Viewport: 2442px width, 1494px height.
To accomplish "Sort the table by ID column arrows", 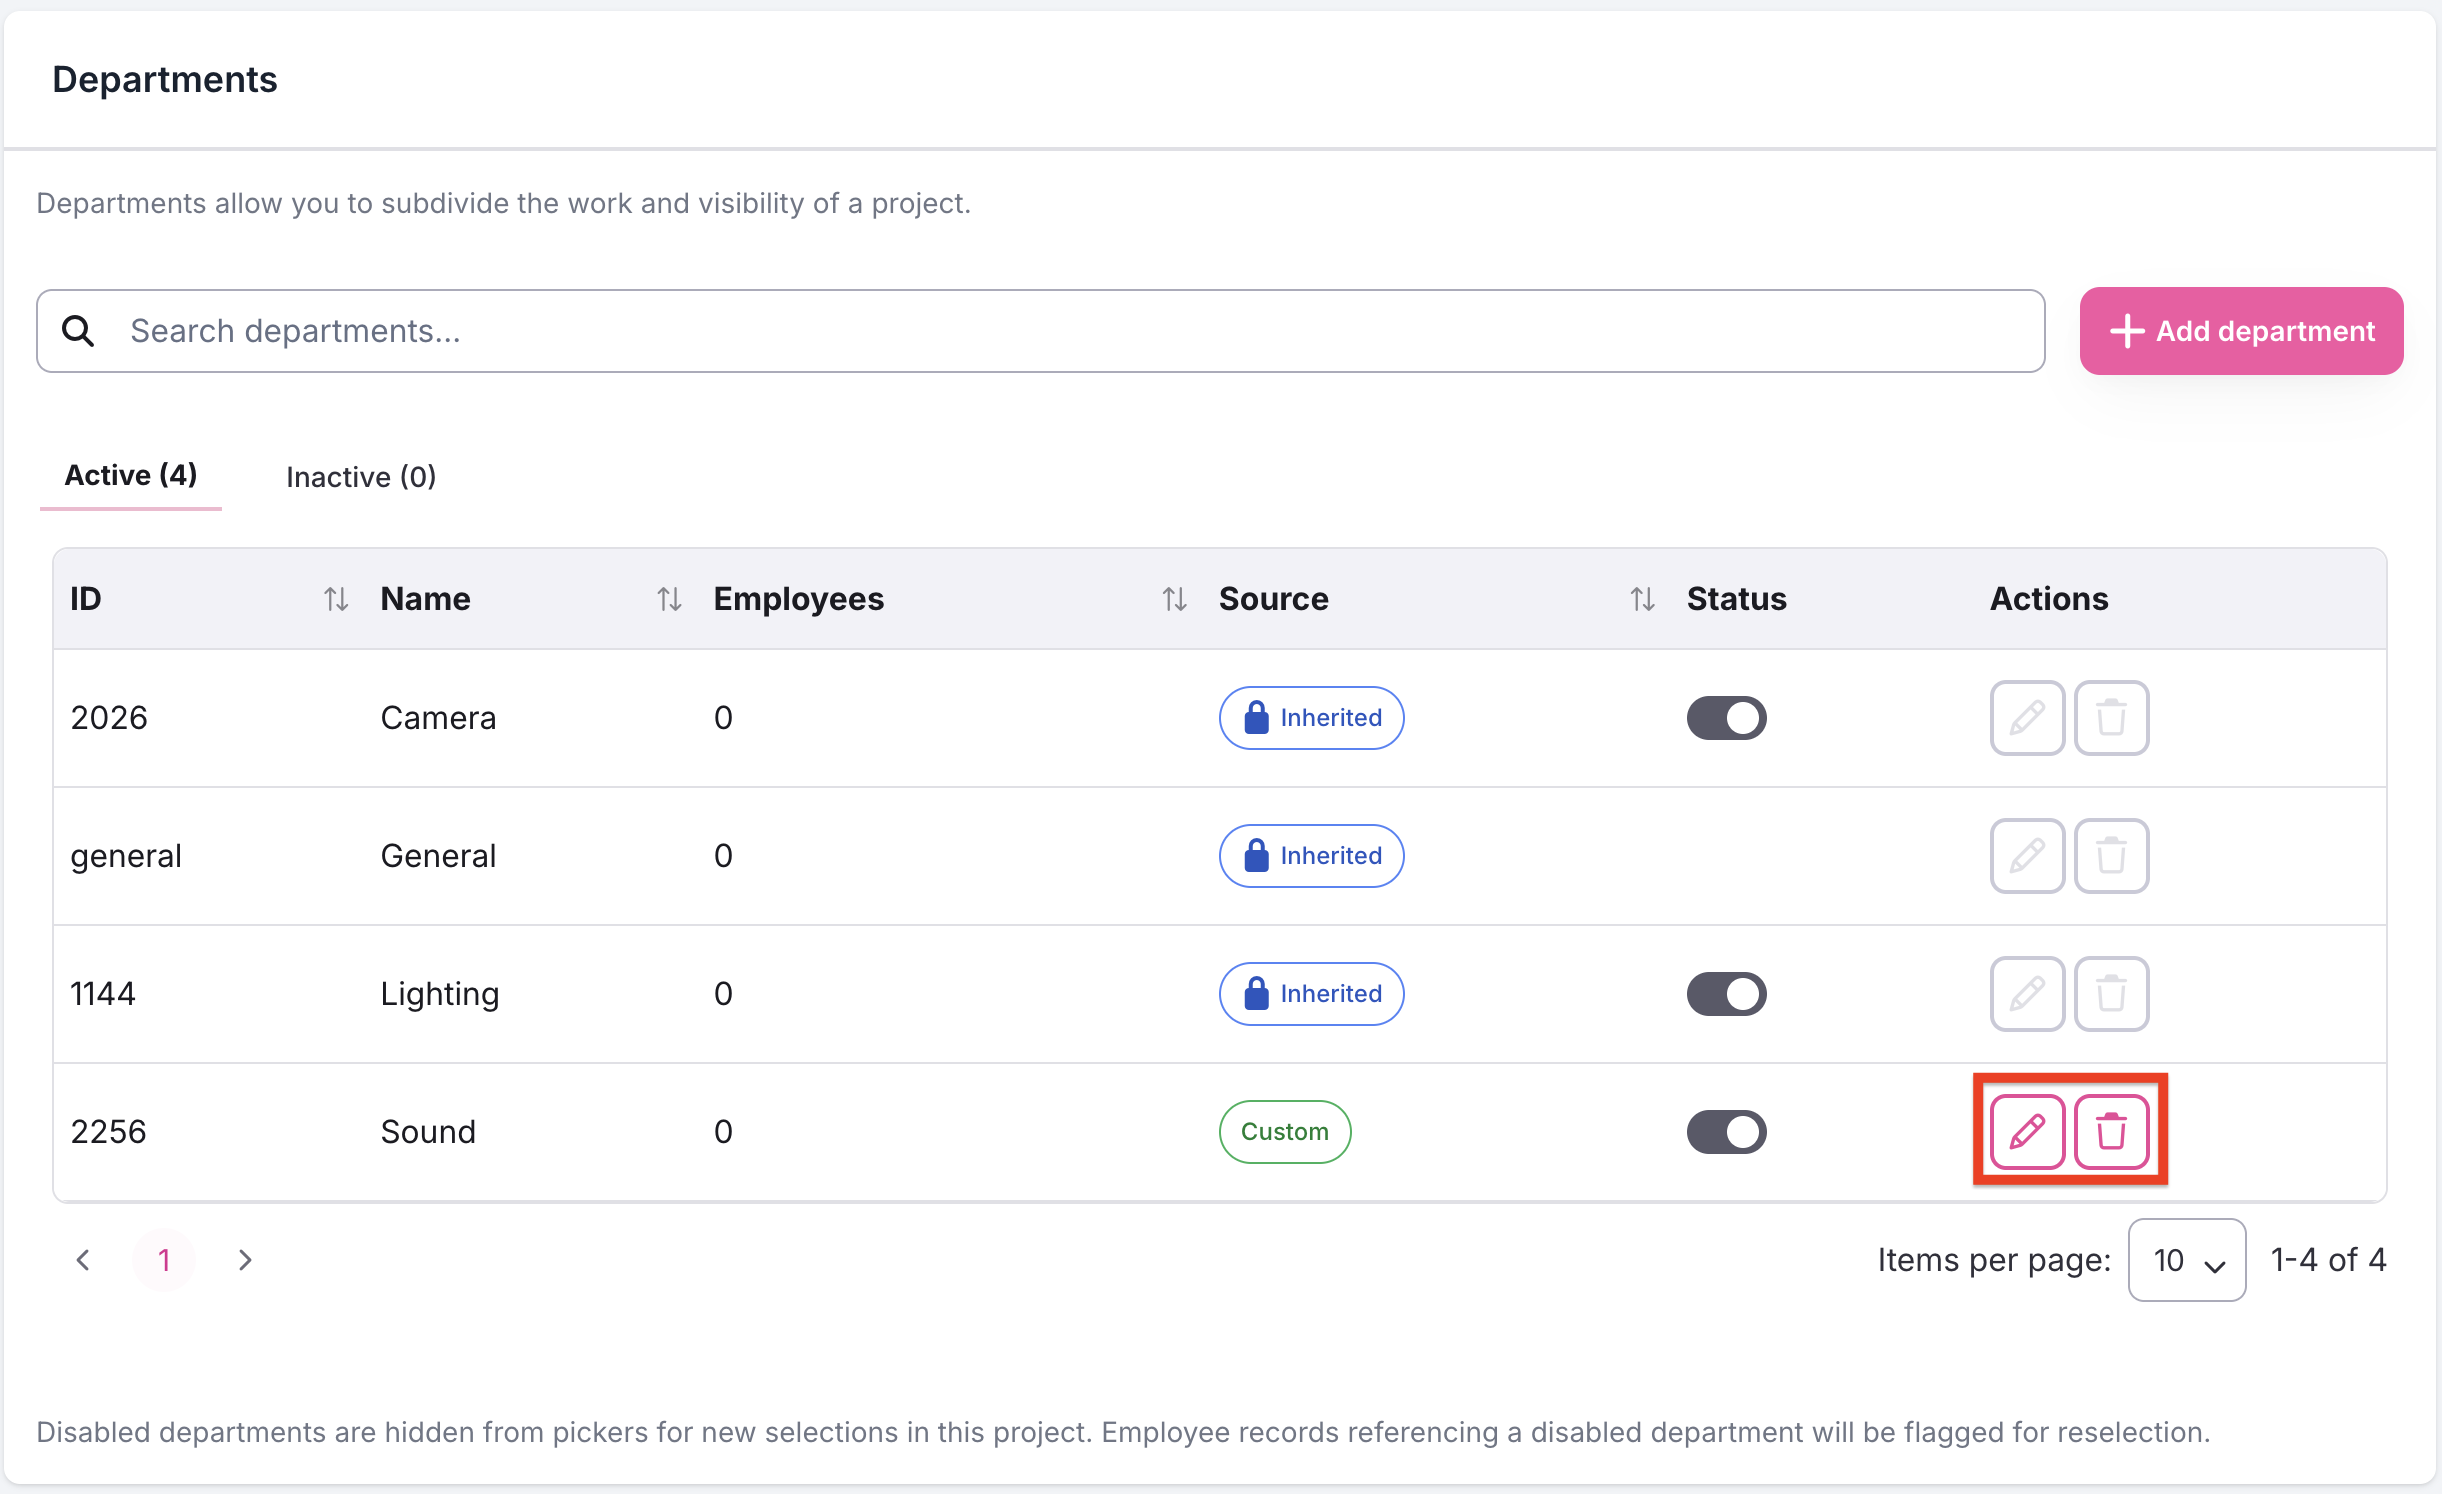I will pos(336,598).
